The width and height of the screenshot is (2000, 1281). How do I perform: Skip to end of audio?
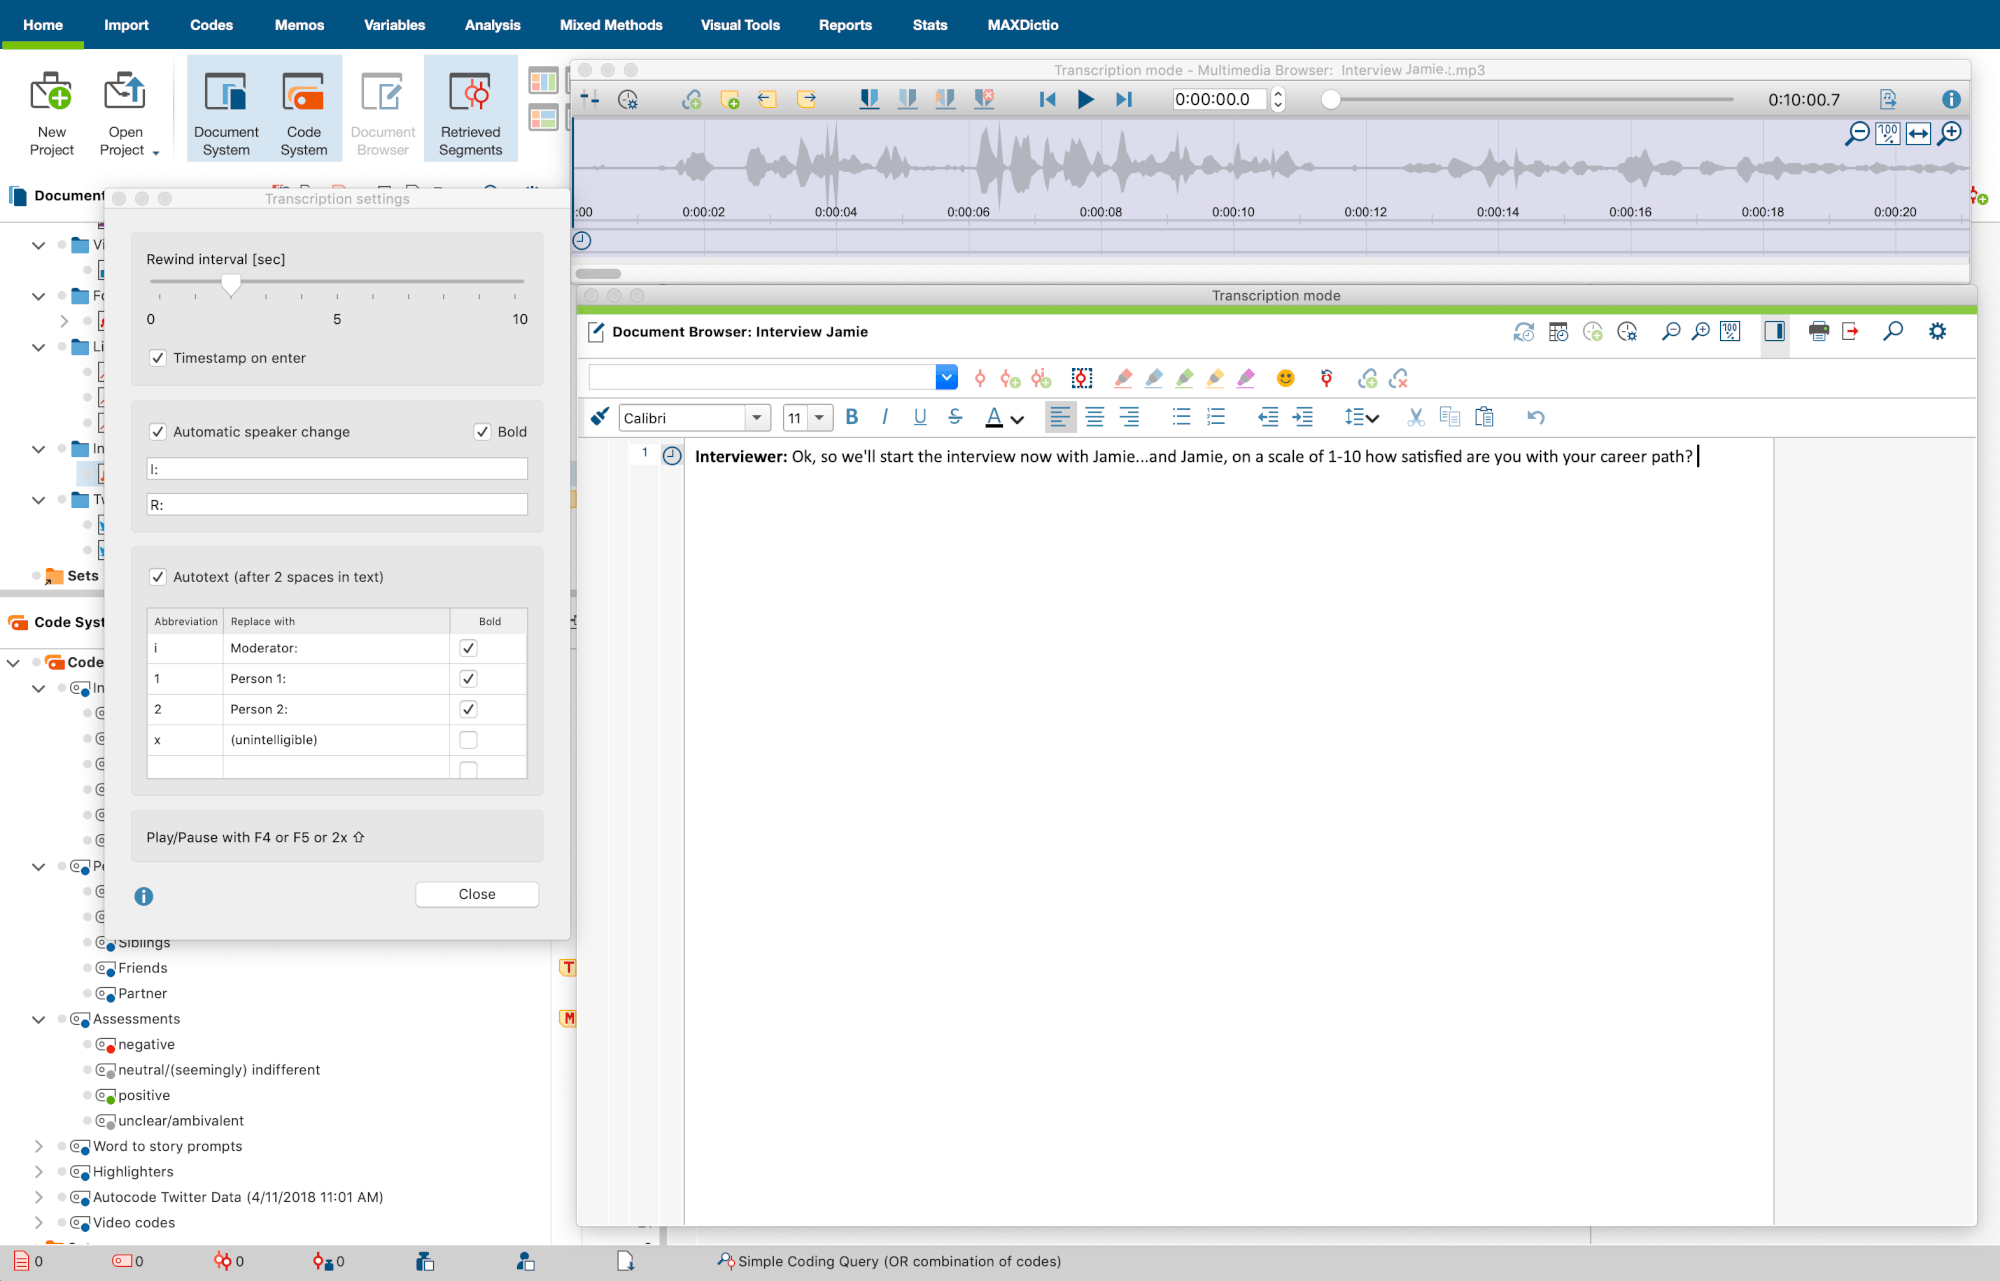pyautogui.click(x=1124, y=99)
